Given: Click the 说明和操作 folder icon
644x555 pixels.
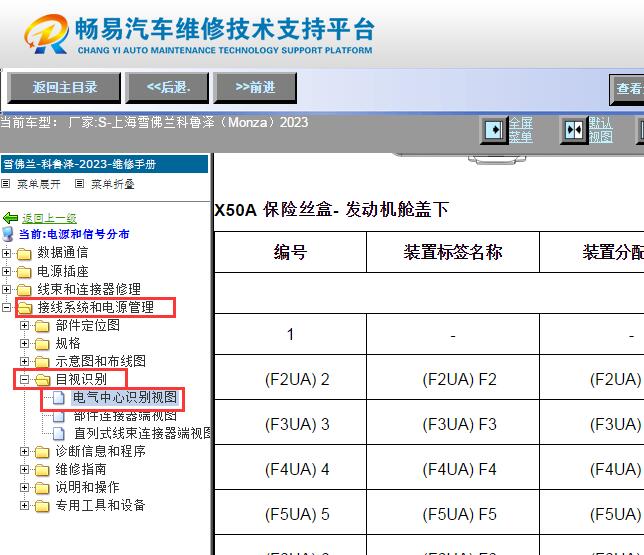Looking at the screenshot, I should point(42,488).
